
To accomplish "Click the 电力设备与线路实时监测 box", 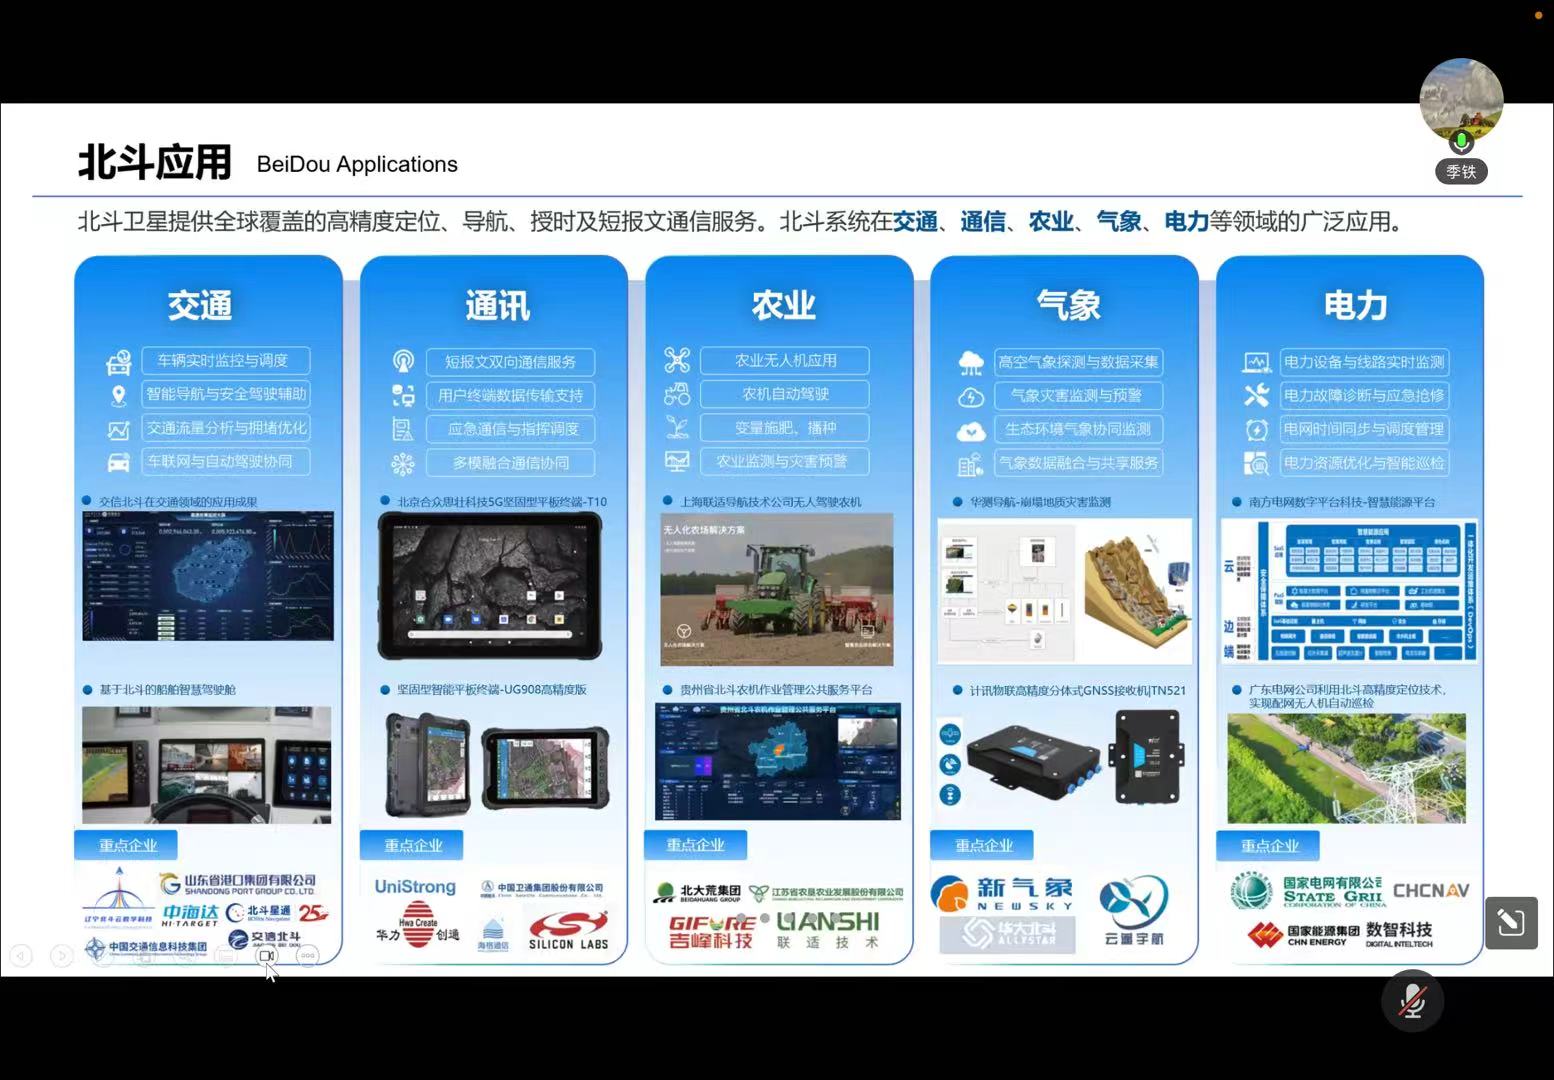I will pos(1364,362).
